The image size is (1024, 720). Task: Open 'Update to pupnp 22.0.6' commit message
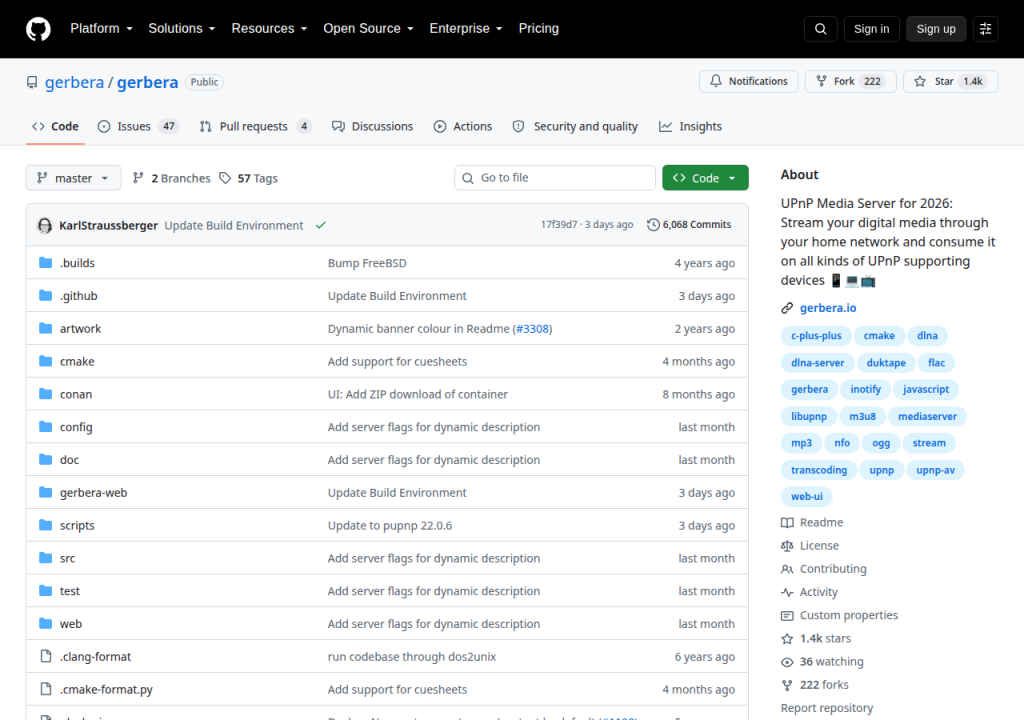point(390,525)
